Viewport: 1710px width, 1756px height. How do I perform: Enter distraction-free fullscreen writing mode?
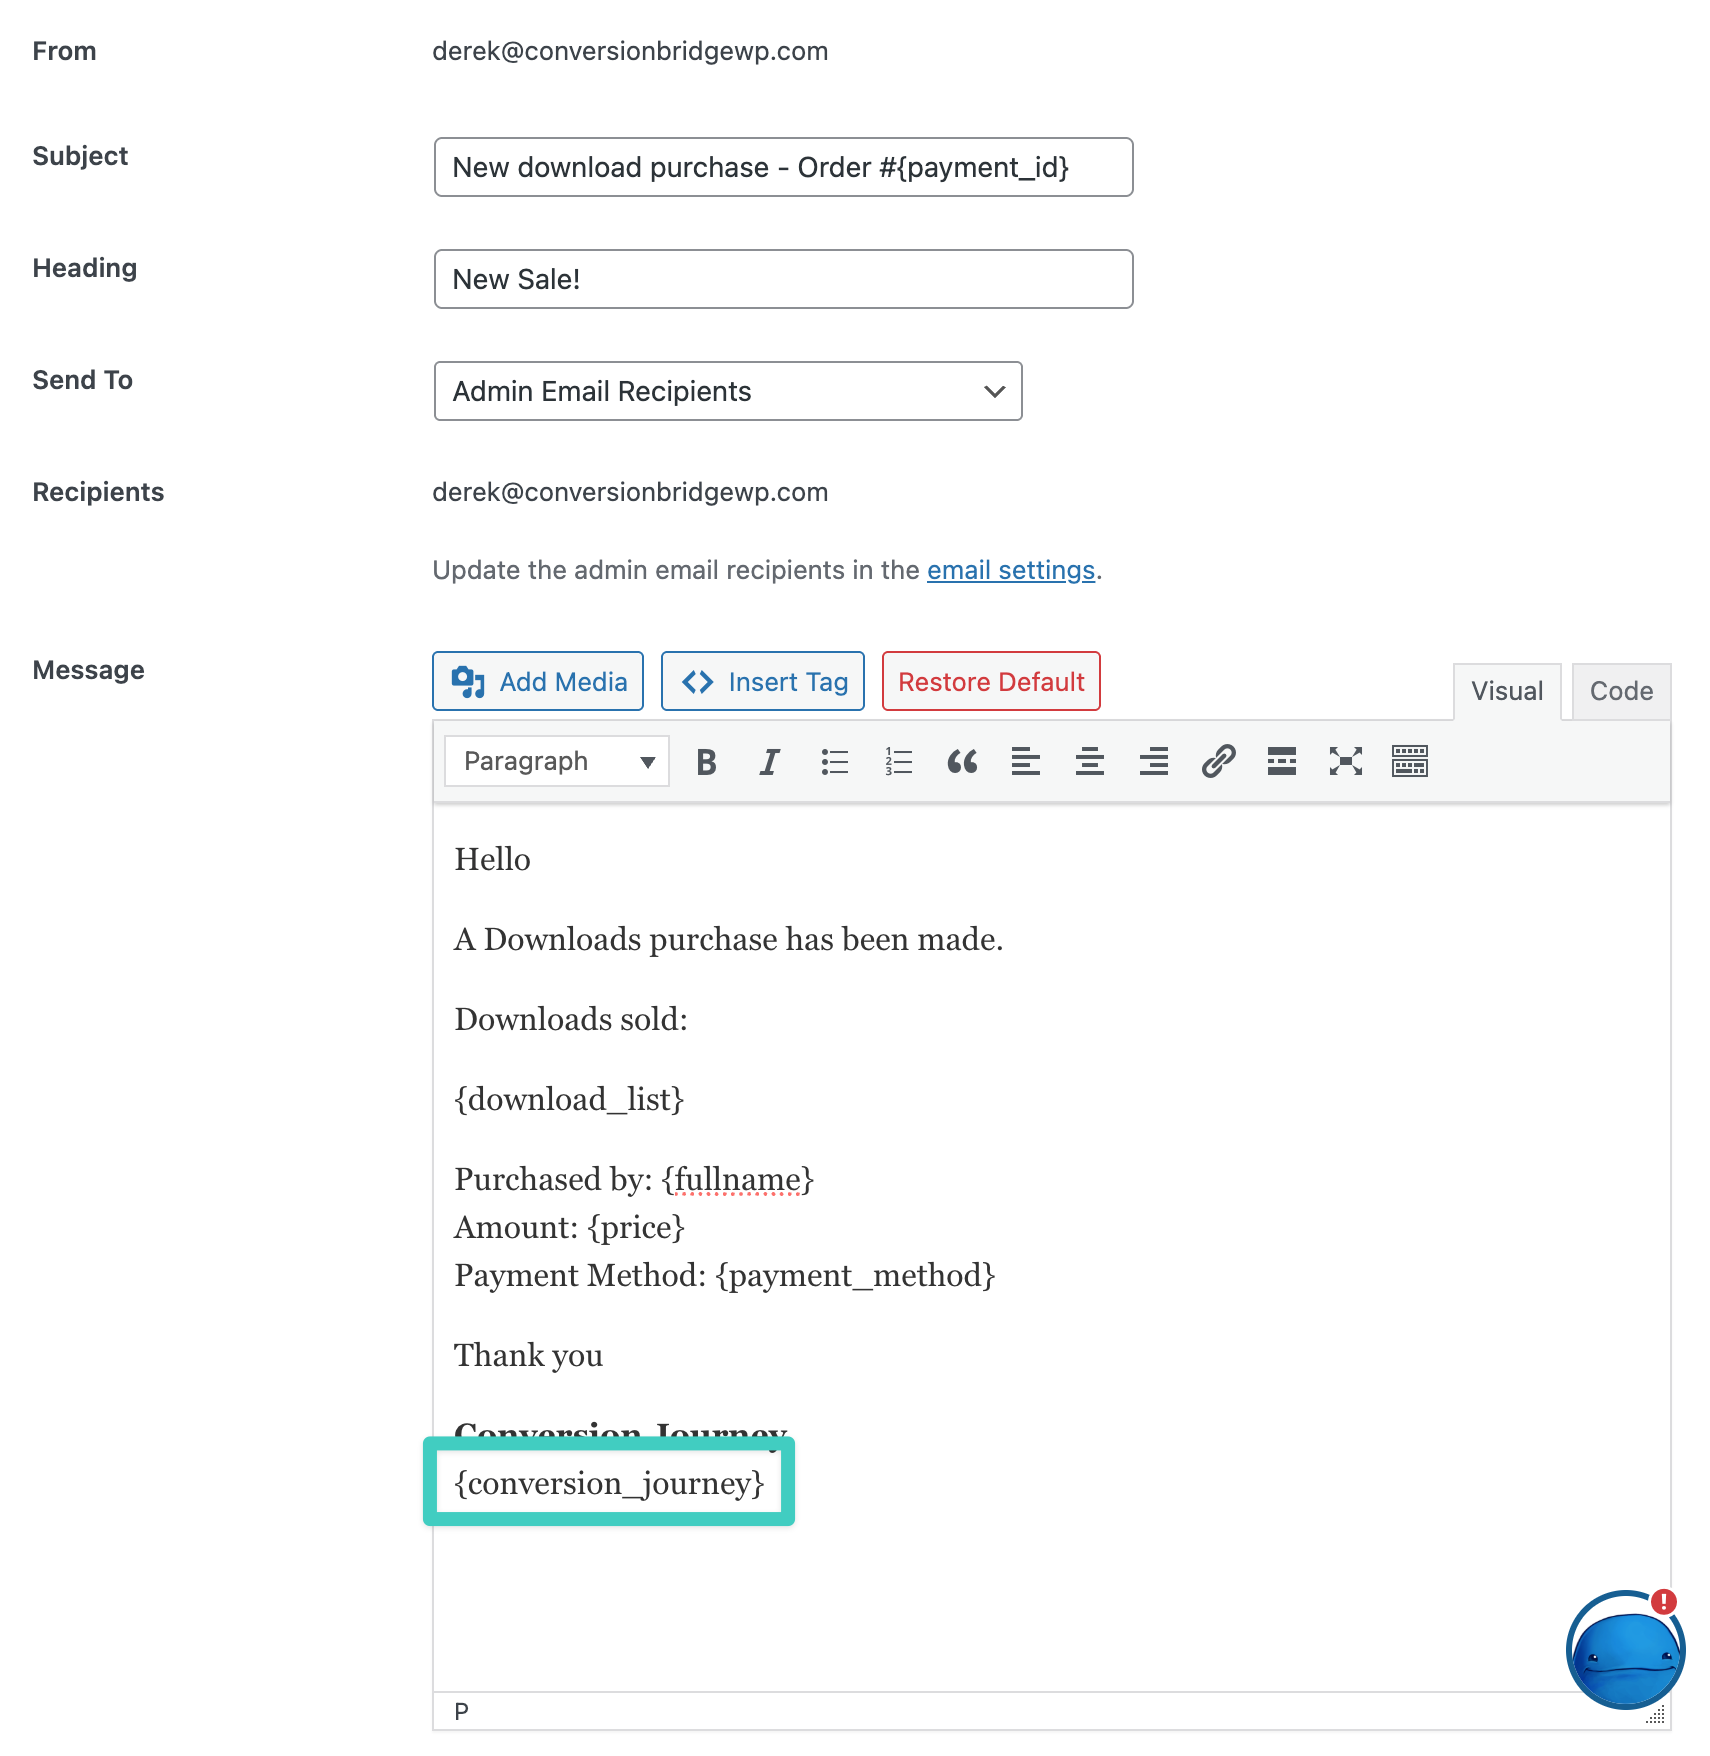(1345, 761)
